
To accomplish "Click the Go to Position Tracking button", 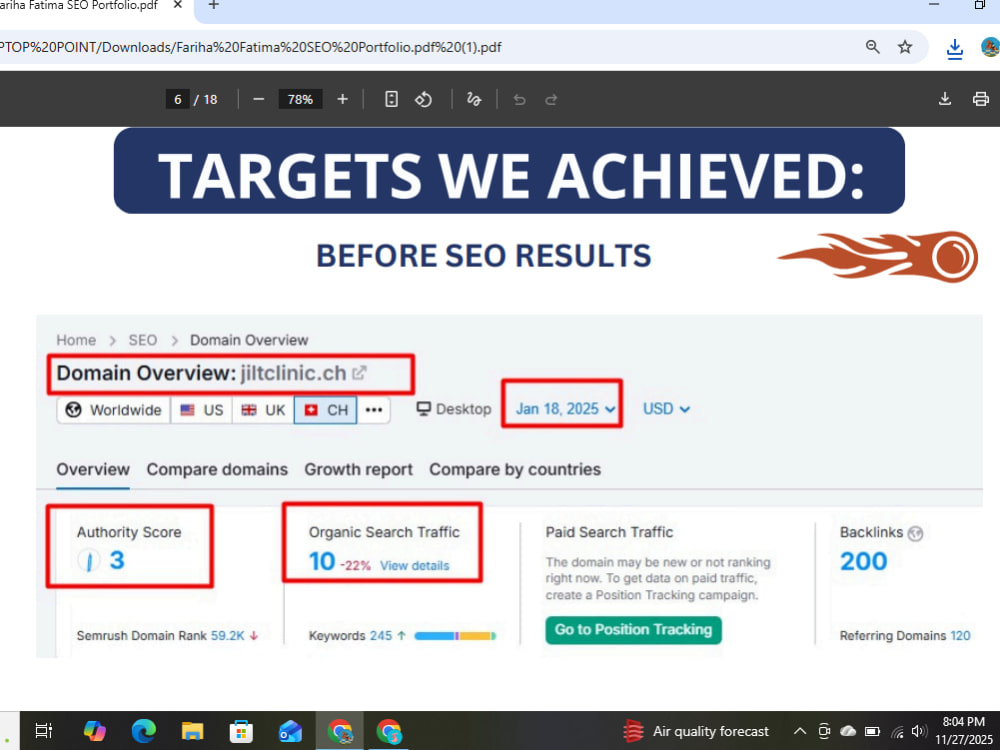I will 633,630.
